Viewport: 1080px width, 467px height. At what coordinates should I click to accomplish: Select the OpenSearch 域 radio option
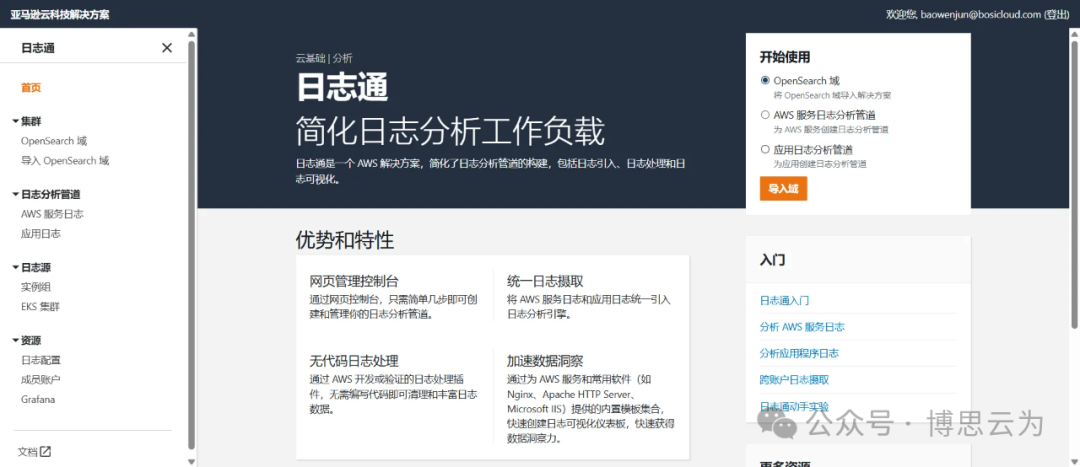click(x=765, y=81)
